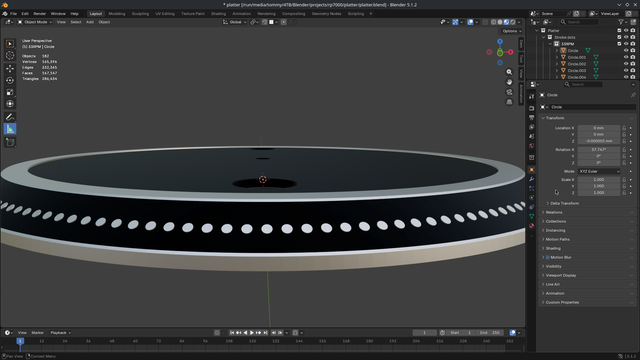Viewport: 640px width, 360px height.
Task: Select the Scale tool
Action: coord(10,92)
